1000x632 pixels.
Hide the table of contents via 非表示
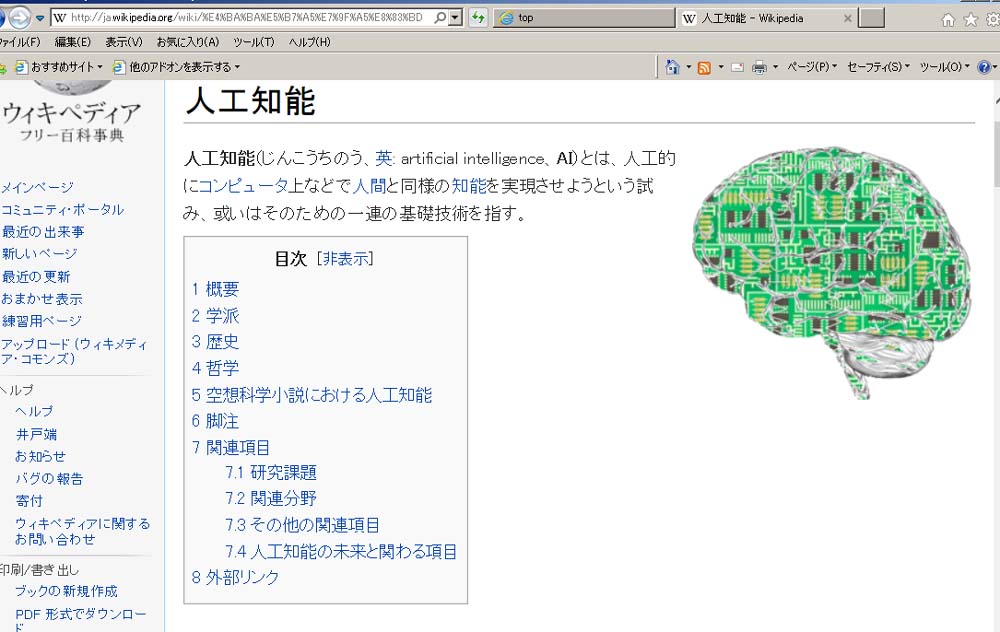pyautogui.click(x=345, y=259)
